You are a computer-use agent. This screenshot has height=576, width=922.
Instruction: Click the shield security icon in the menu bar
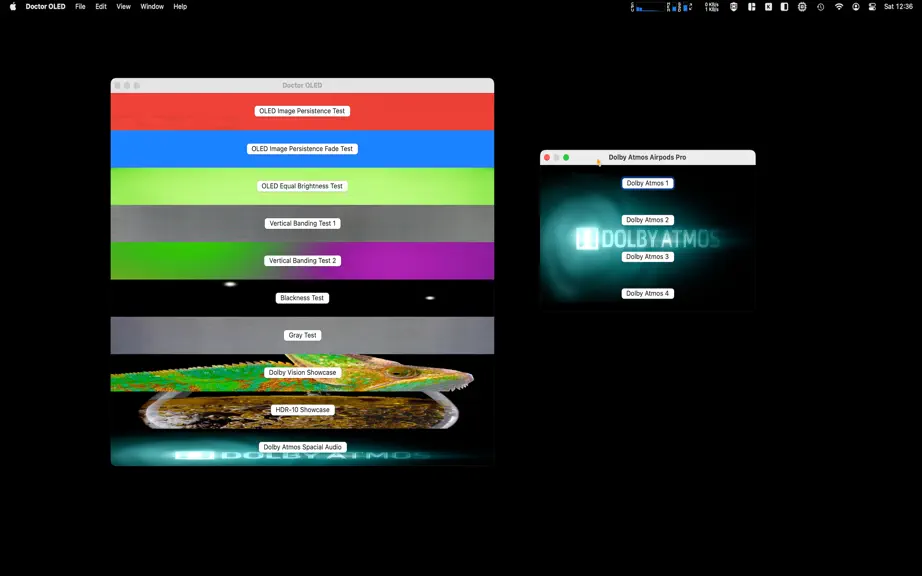[x=734, y=7]
